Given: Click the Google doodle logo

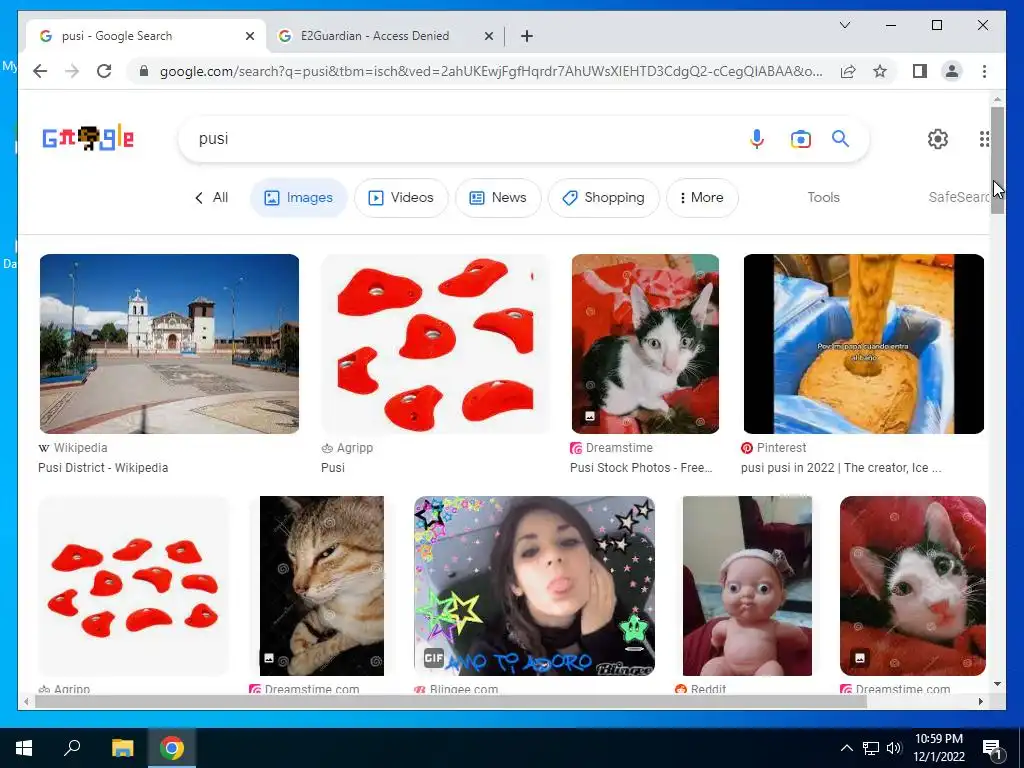Looking at the screenshot, I should [x=88, y=138].
